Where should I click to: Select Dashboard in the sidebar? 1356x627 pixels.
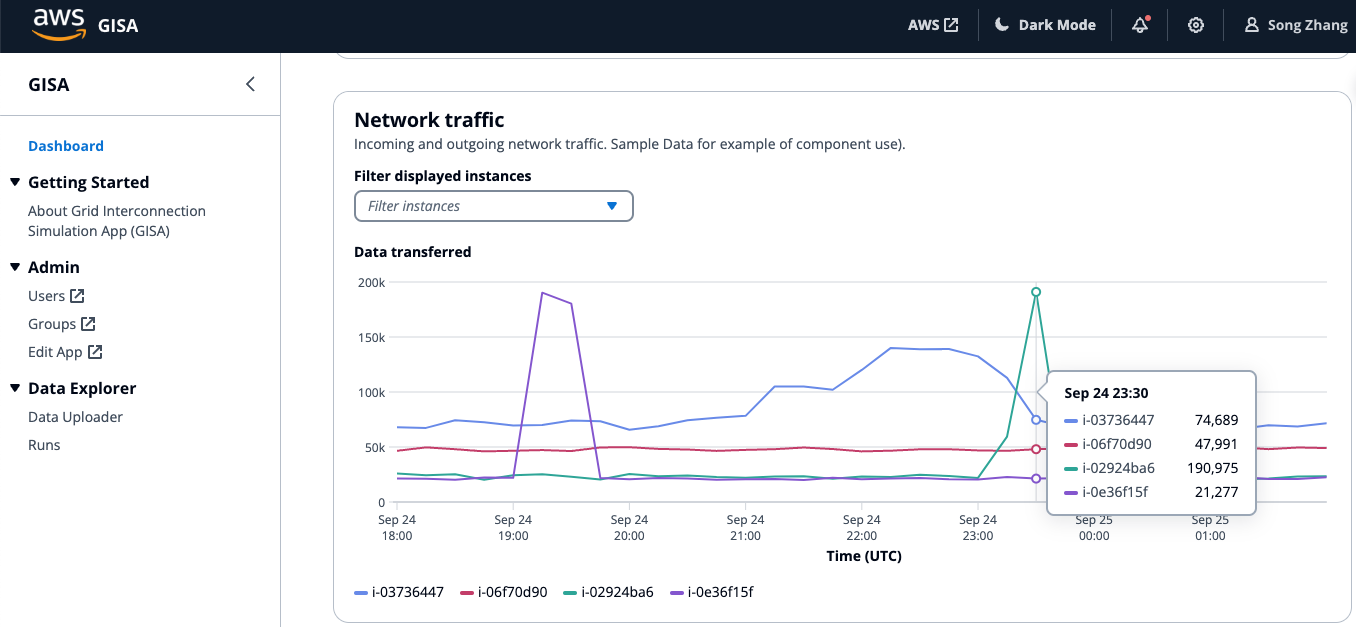(66, 145)
